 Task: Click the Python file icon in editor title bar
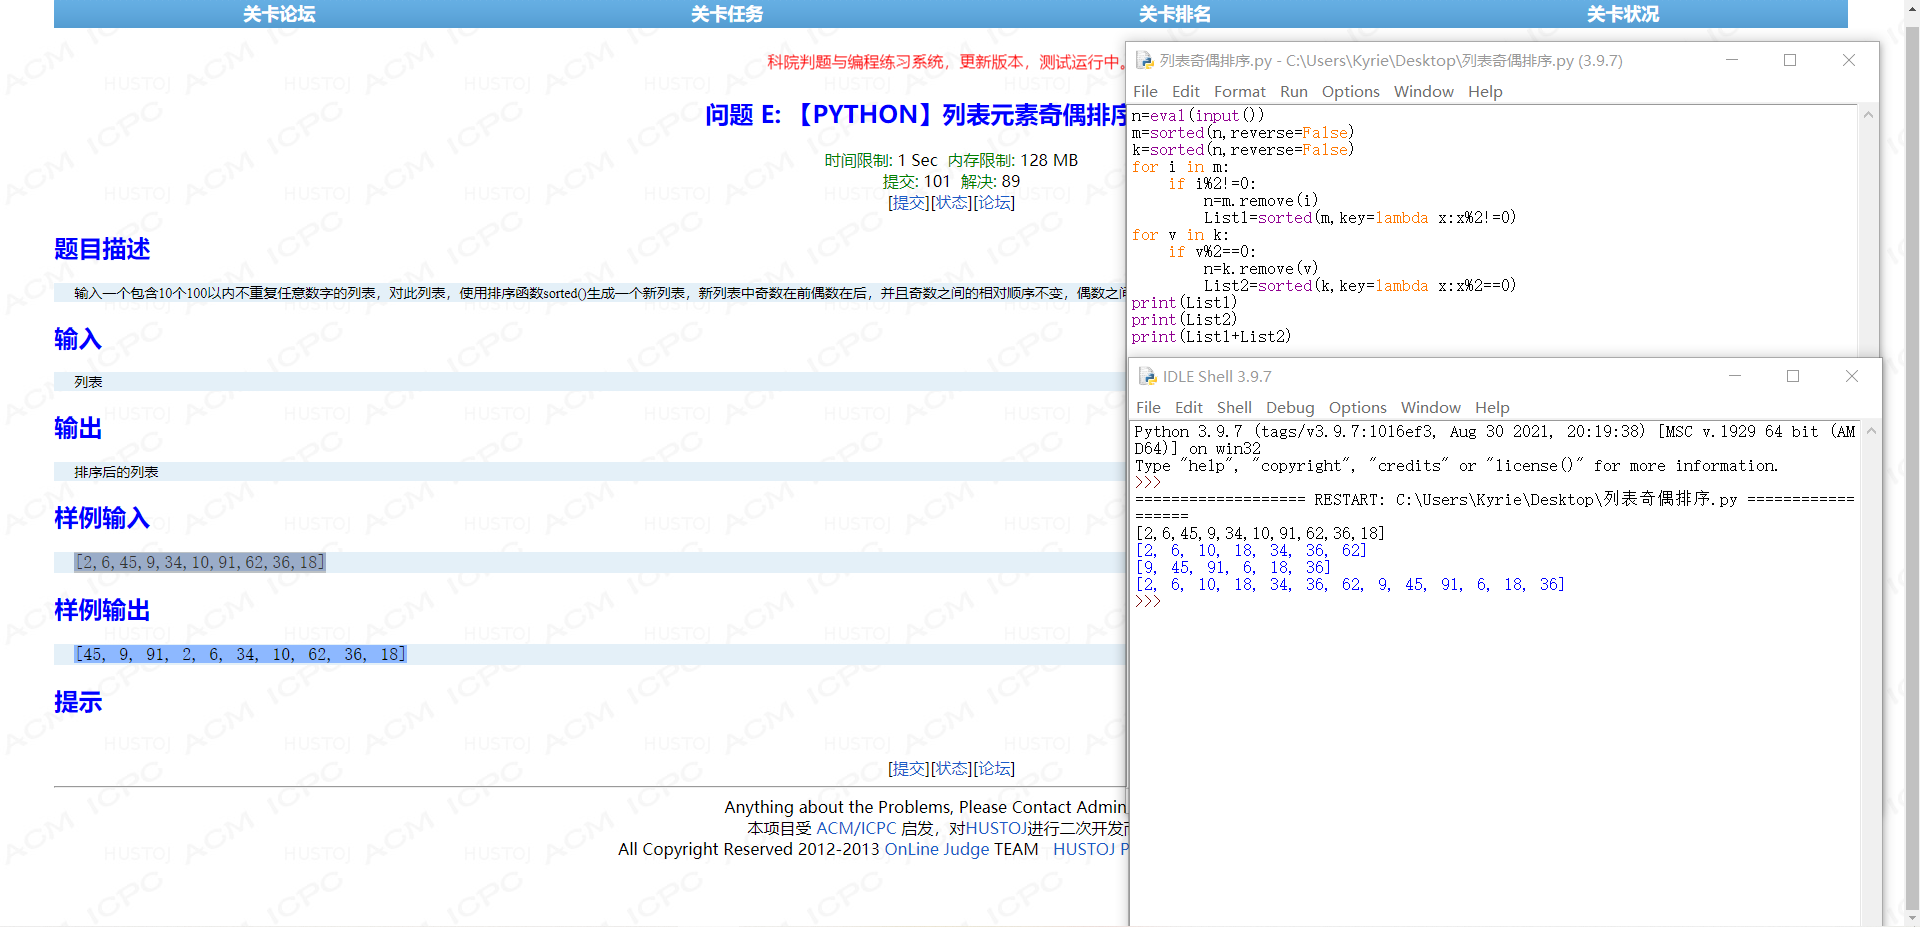tap(1145, 61)
